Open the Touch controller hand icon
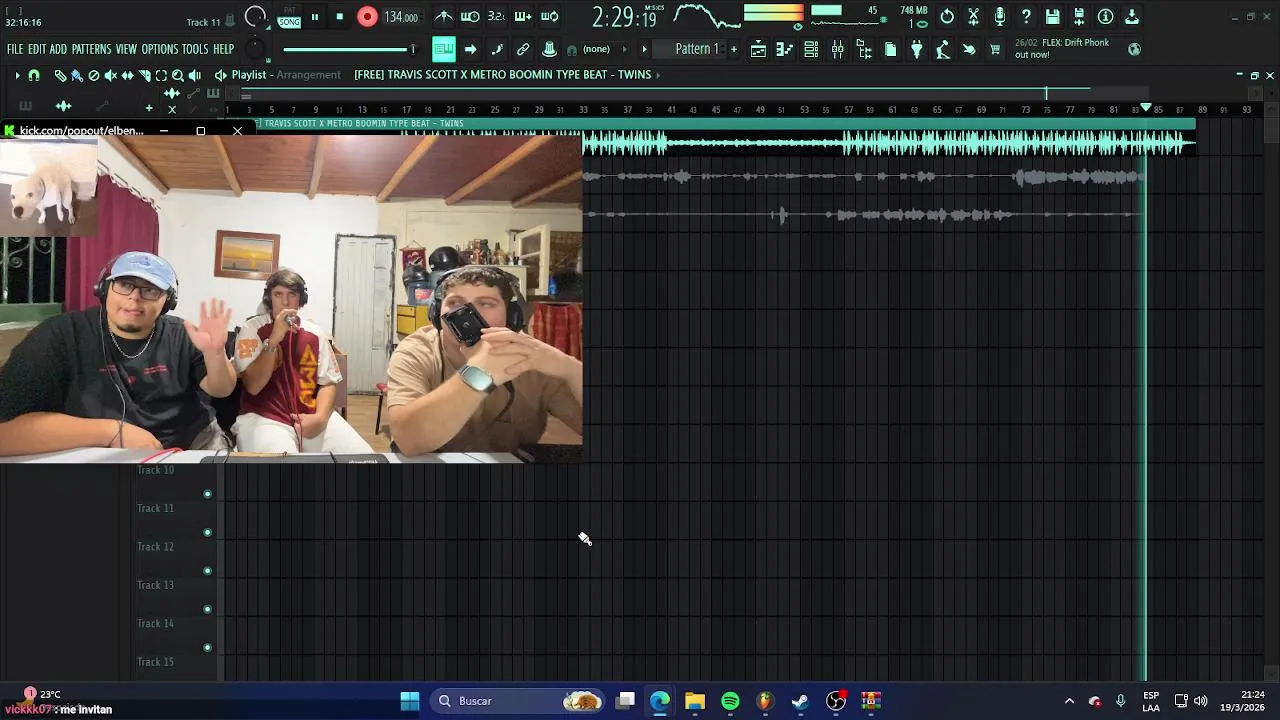The image size is (1280, 720). point(969,49)
